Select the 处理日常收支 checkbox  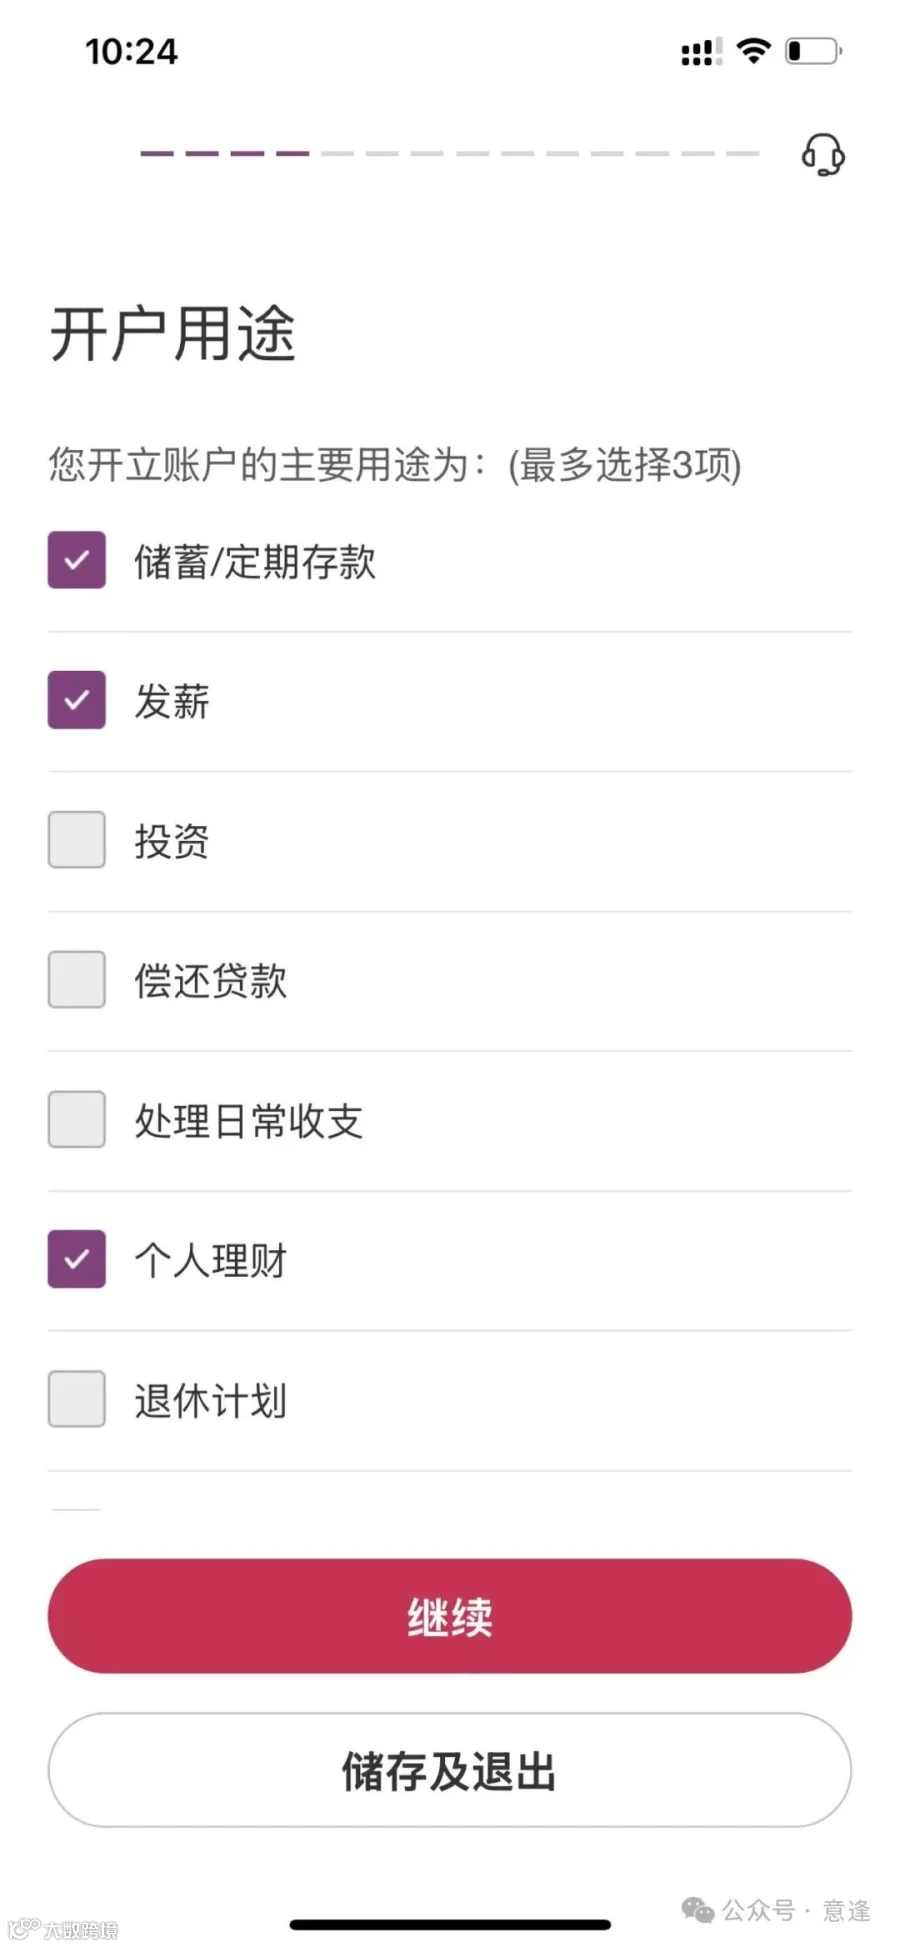point(77,1119)
